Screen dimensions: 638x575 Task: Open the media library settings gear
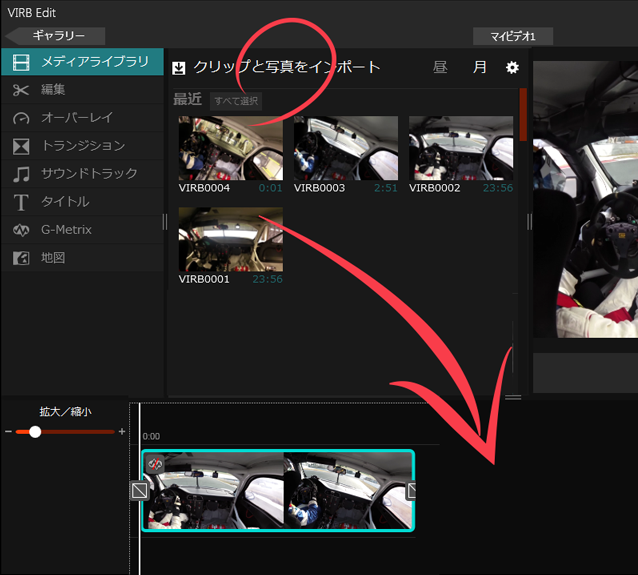tap(512, 68)
